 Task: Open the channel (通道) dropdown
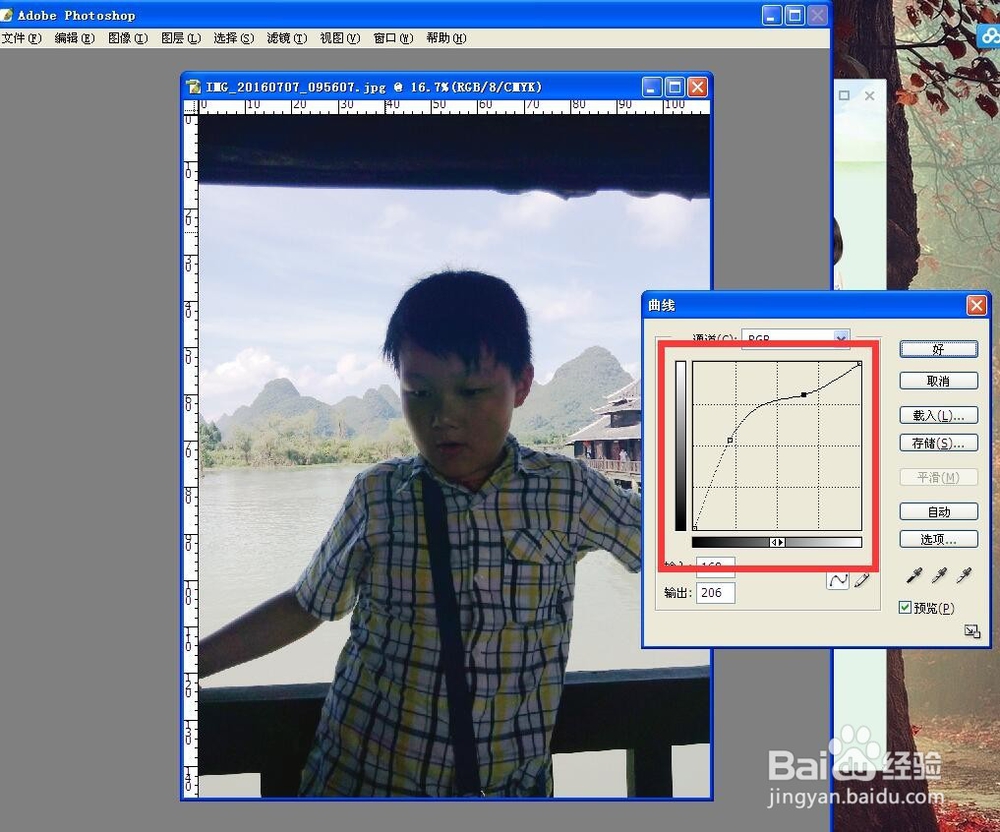click(841, 338)
